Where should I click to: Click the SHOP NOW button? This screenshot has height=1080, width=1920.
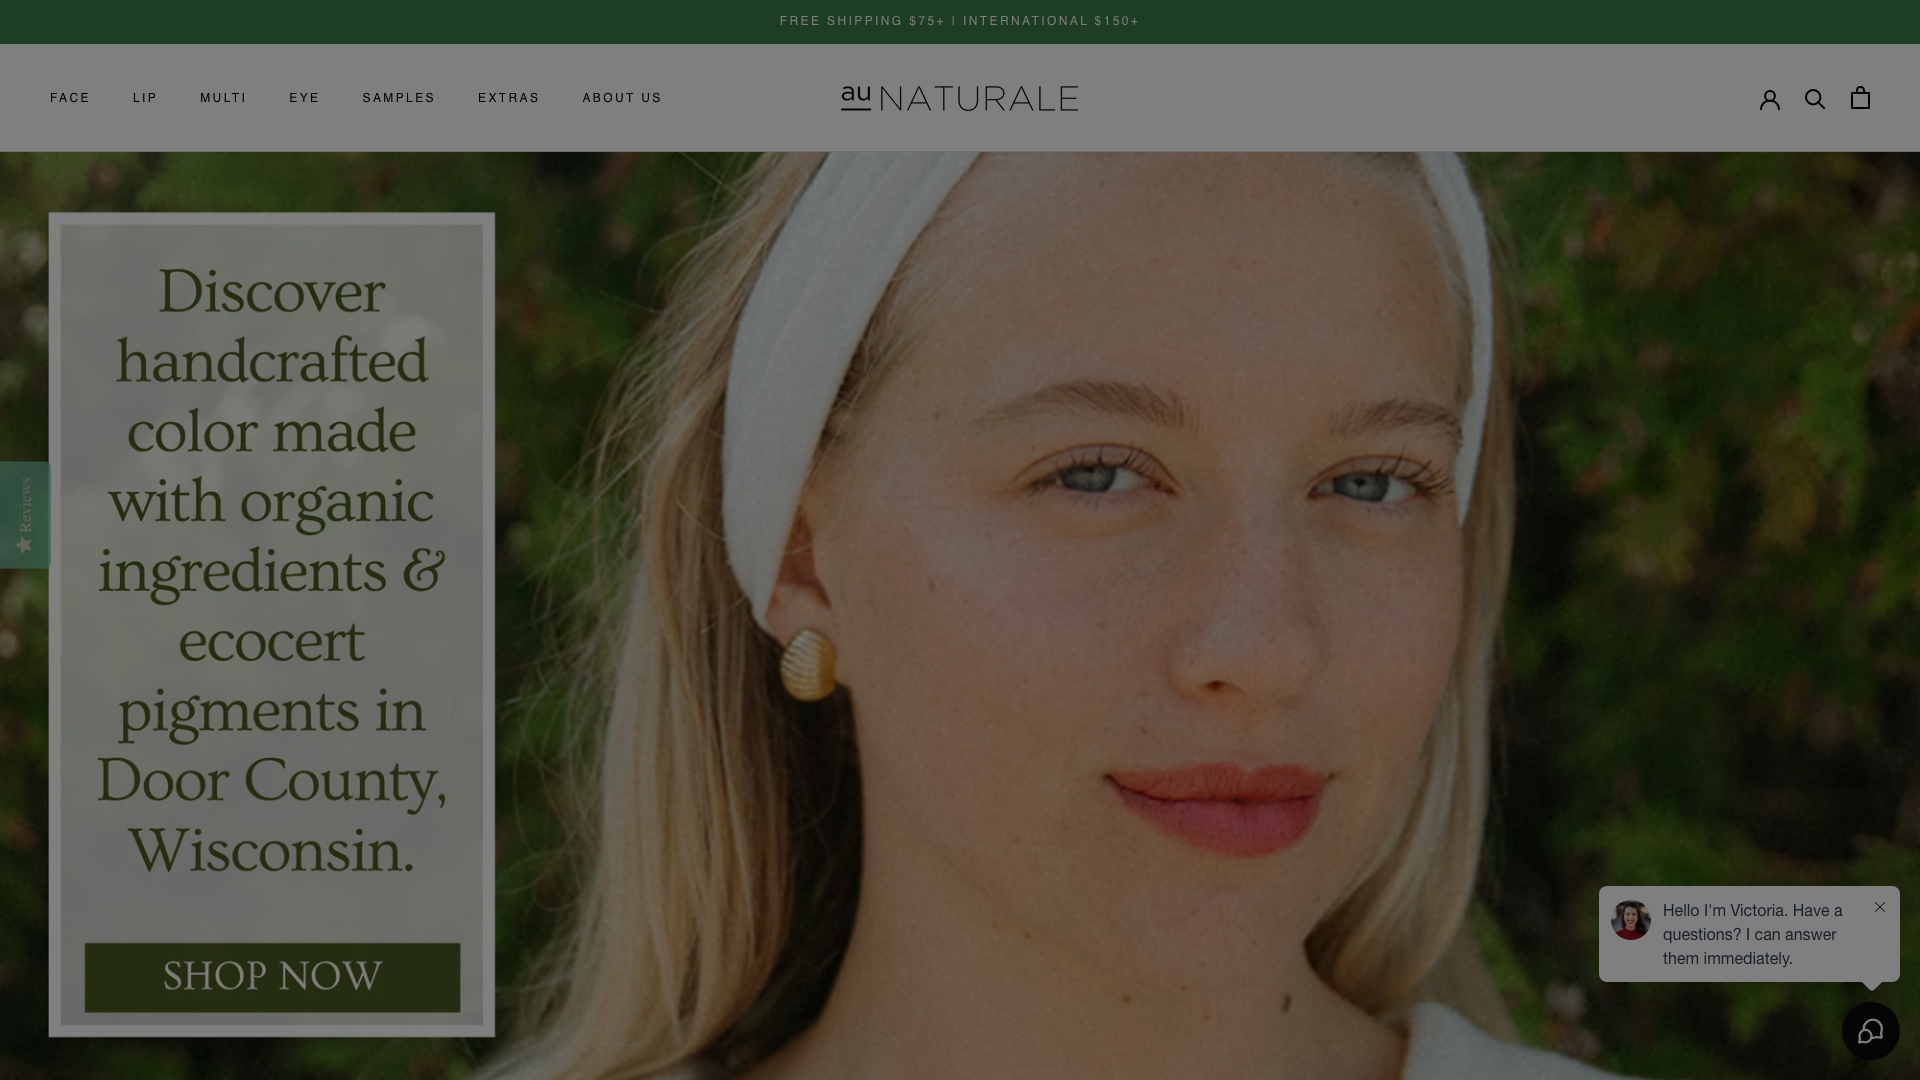[x=272, y=977]
